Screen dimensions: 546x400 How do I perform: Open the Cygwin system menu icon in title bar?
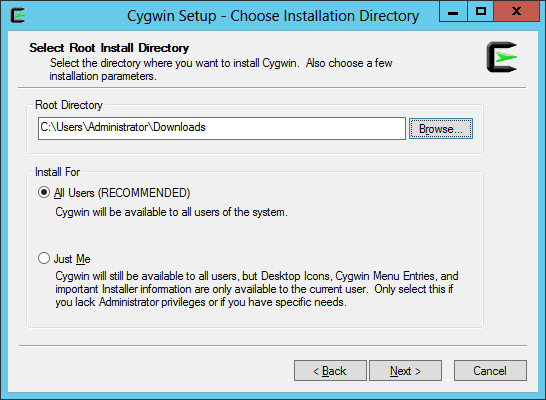point(18,15)
